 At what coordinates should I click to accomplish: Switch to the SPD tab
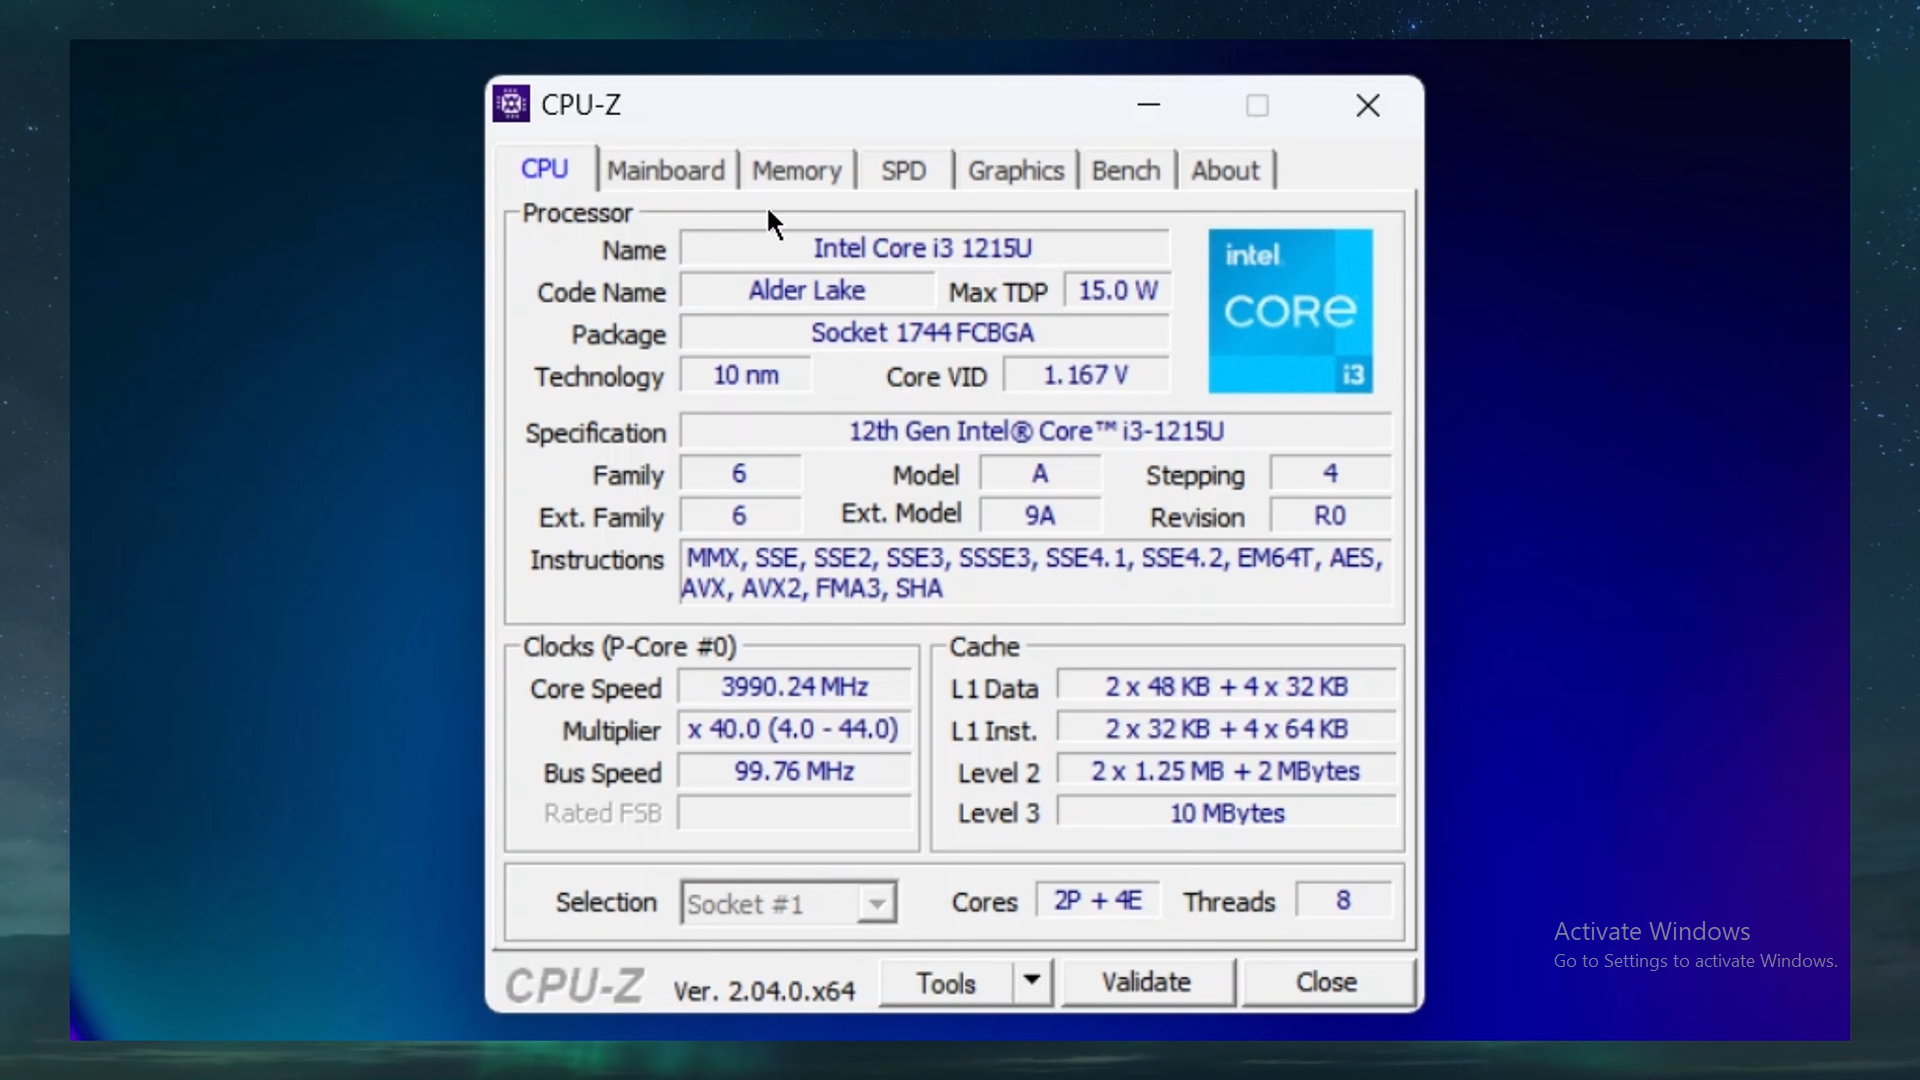904,171
